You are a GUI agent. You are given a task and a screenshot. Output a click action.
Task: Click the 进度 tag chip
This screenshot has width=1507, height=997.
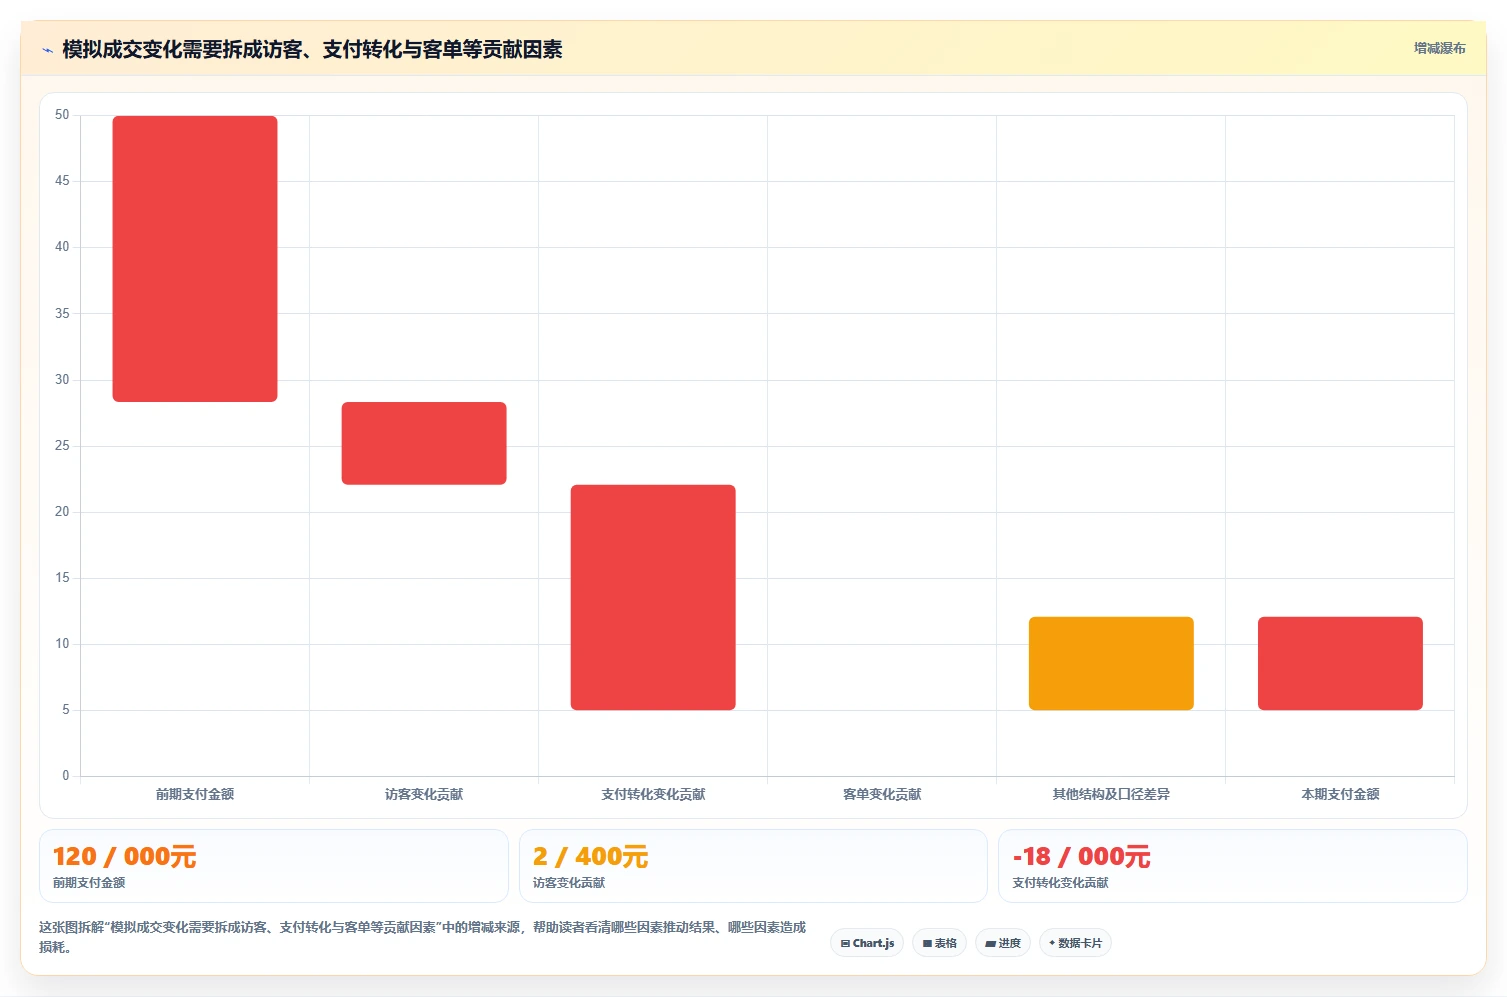(x=1003, y=943)
